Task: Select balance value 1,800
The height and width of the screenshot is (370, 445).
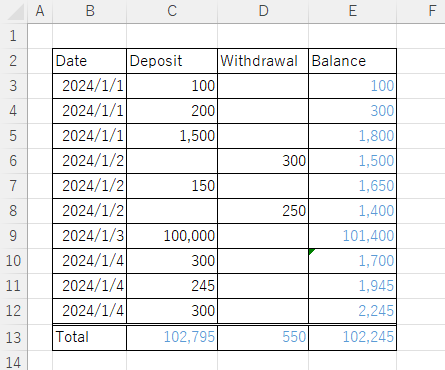Action: [353, 136]
